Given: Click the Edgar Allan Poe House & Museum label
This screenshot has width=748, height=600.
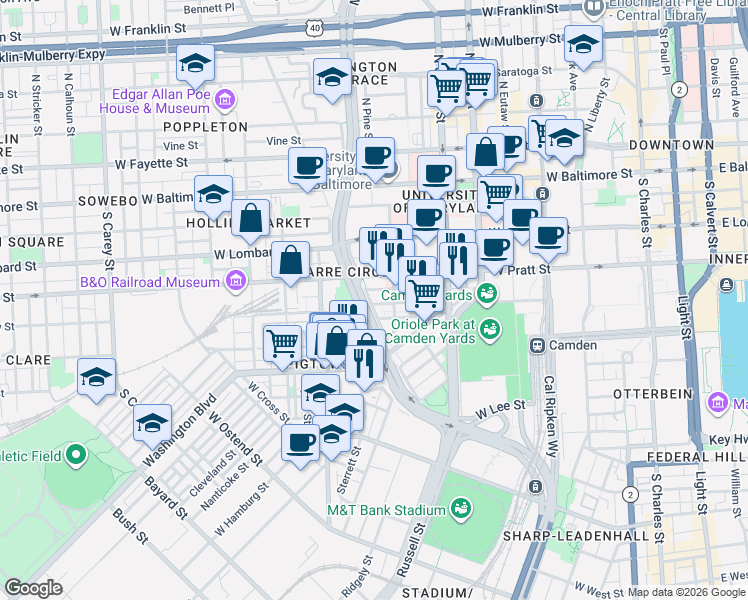Looking at the screenshot, I should [155, 101].
